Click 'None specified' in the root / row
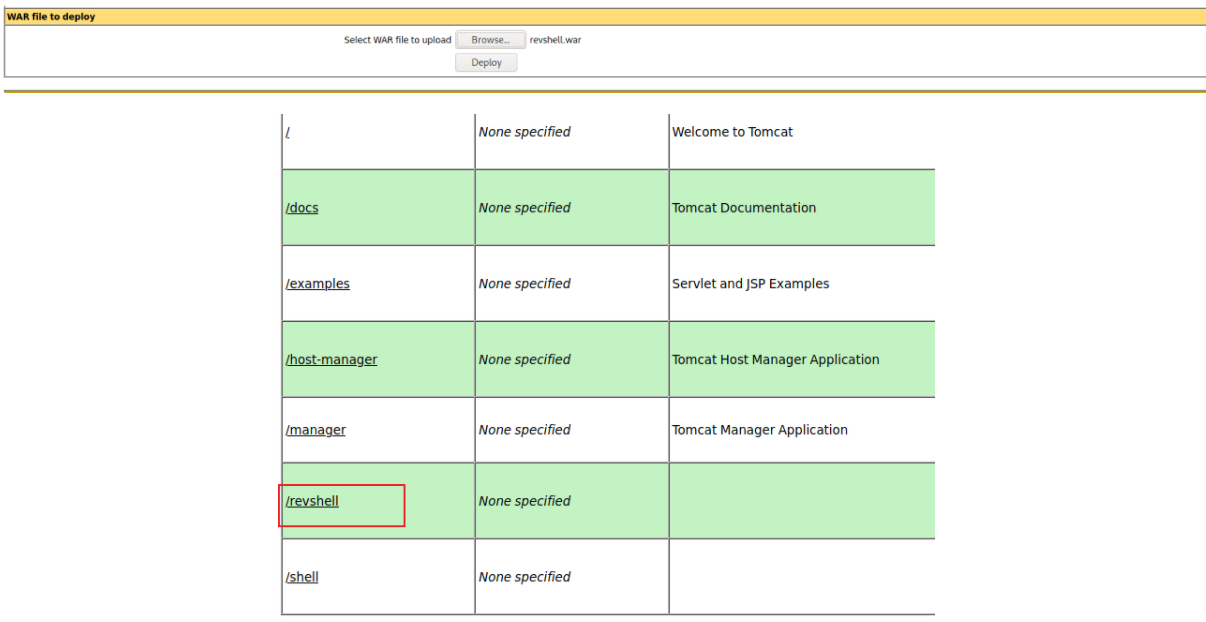This screenshot has width=1206, height=622. 524,132
